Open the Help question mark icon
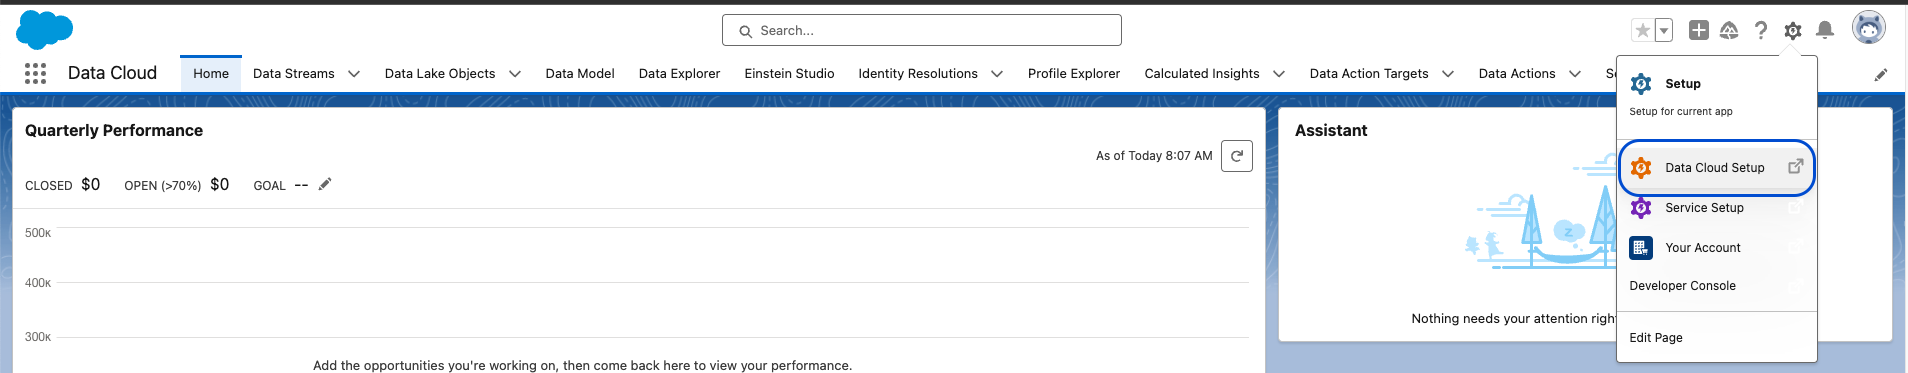 (x=1761, y=31)
